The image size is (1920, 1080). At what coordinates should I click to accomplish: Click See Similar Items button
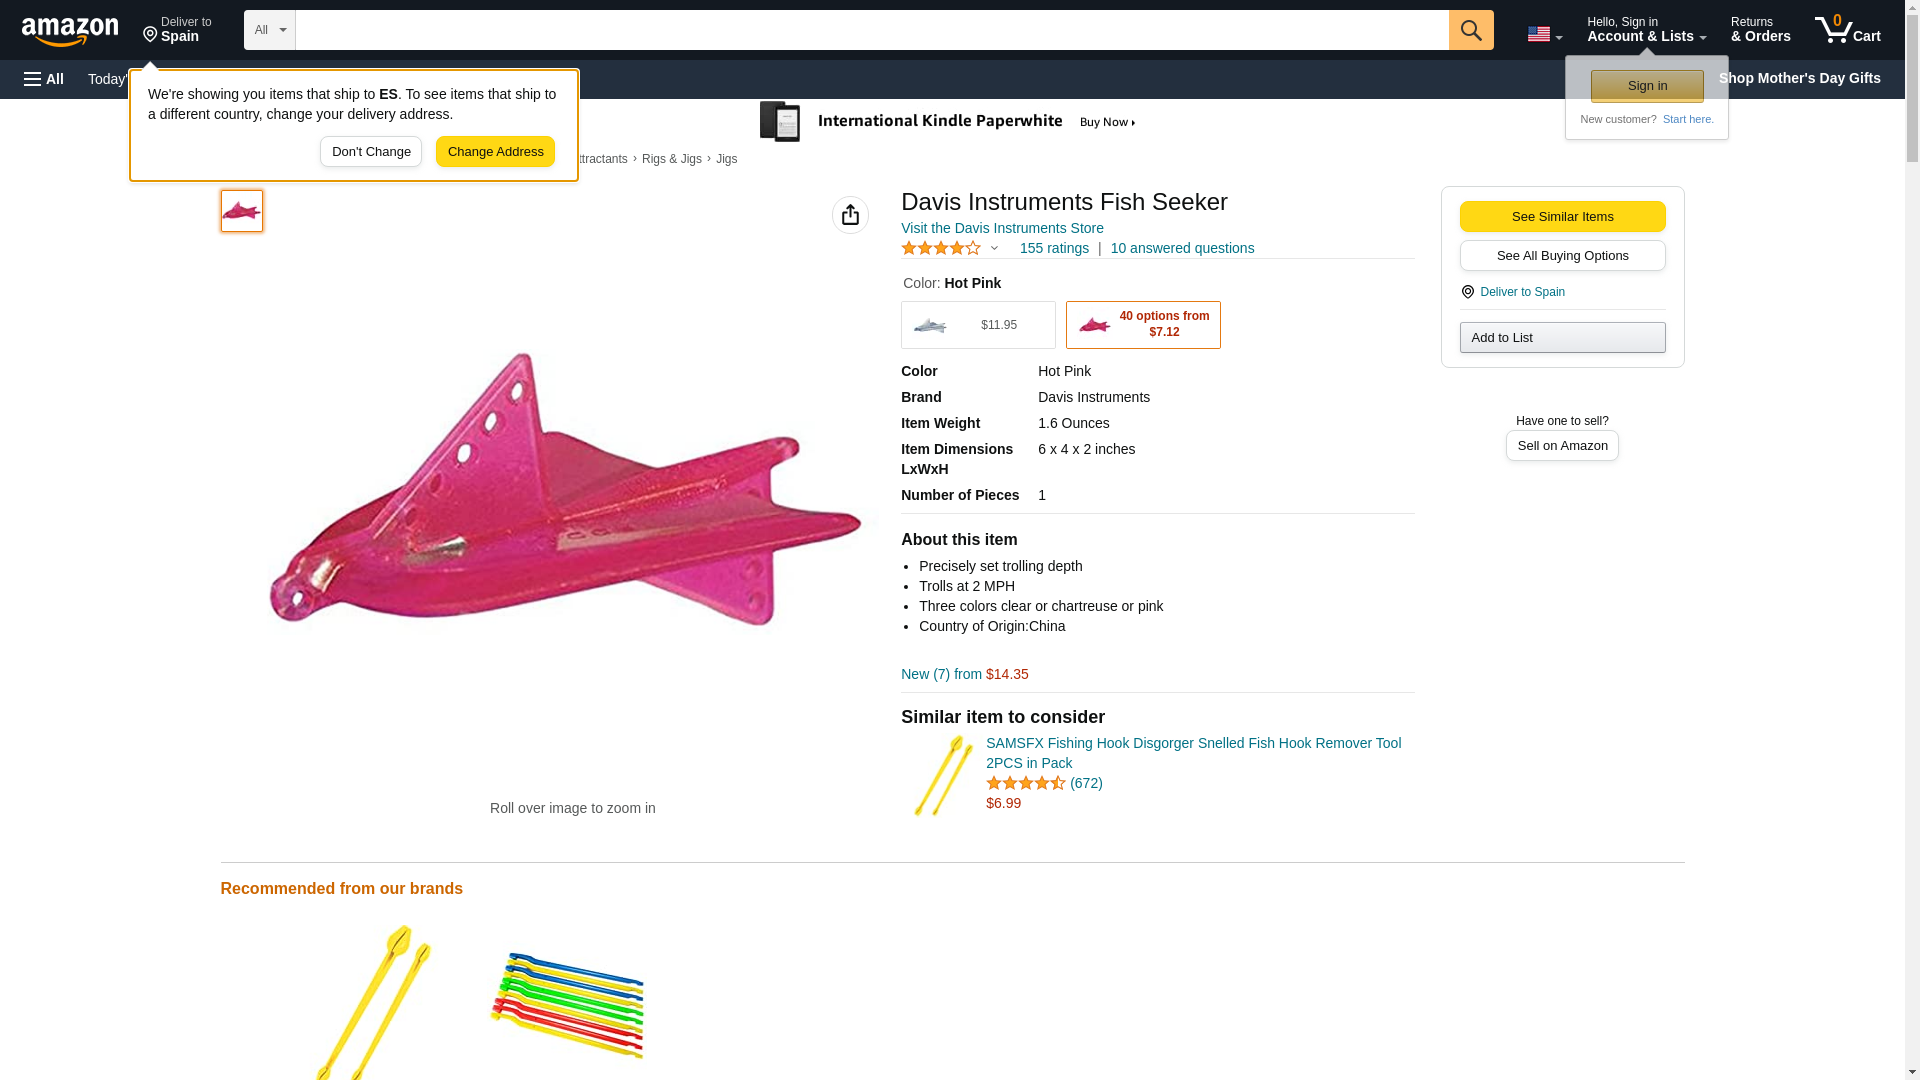[x=1561, y=217]
